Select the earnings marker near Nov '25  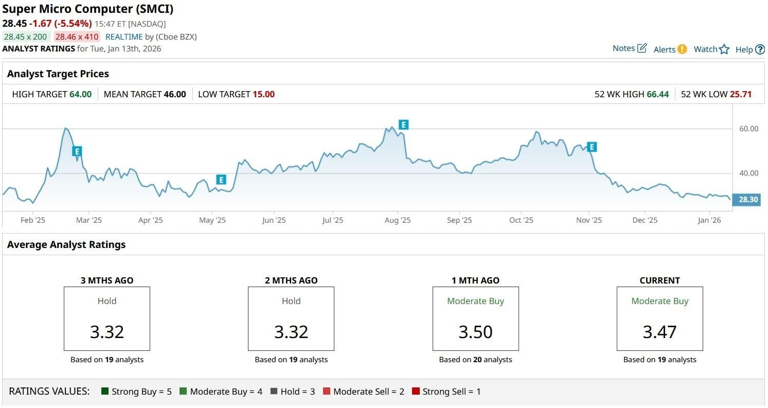592,147
